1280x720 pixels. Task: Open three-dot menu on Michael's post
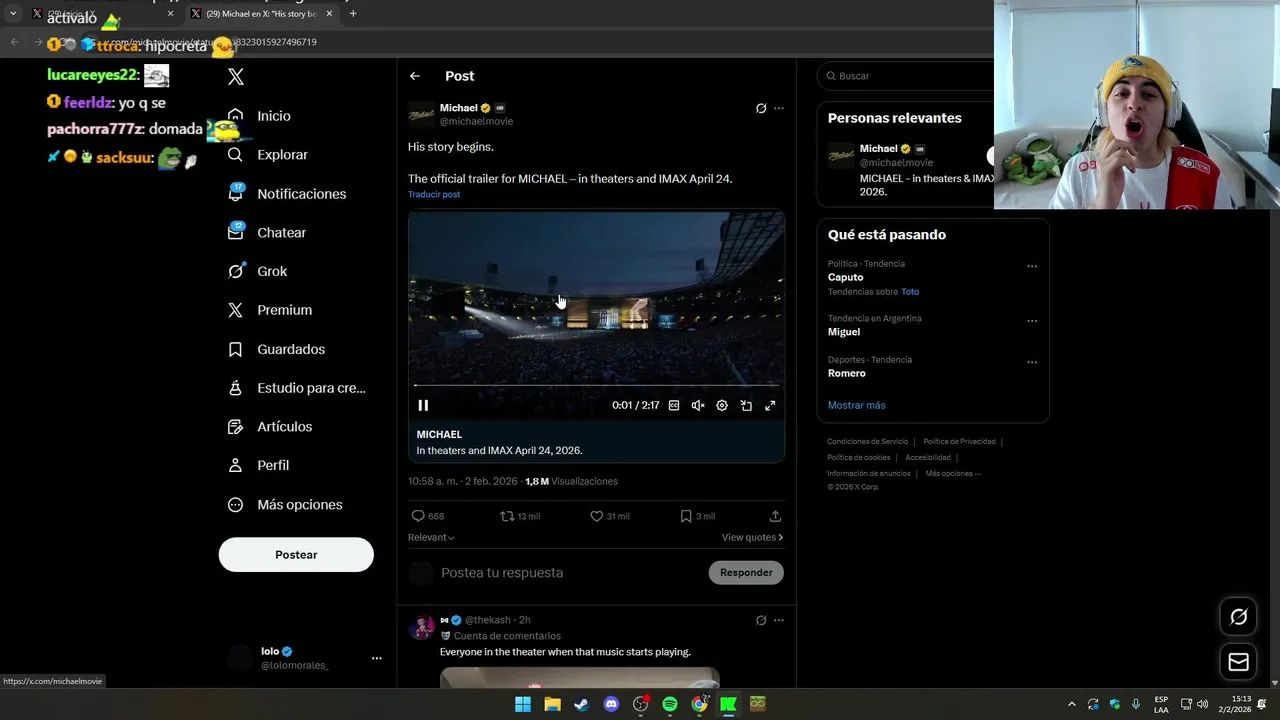[779, 108]
